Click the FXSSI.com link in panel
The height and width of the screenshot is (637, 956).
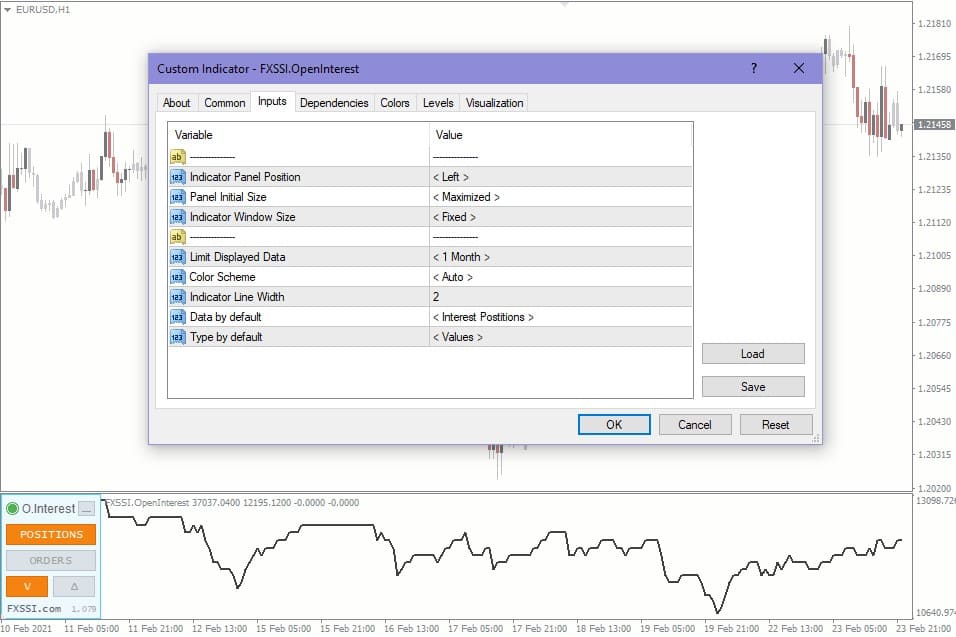tap(34, 608)
